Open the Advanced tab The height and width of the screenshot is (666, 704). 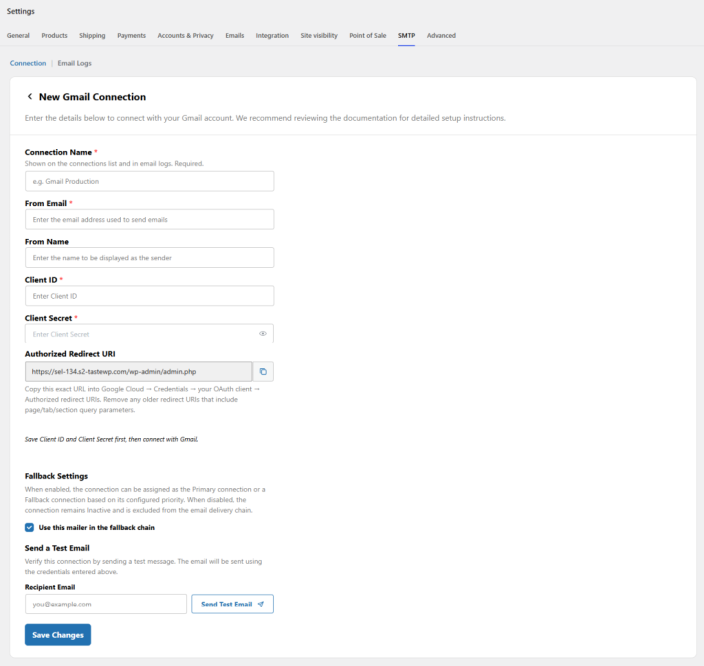pyautogui.click(x=441, y=35)
